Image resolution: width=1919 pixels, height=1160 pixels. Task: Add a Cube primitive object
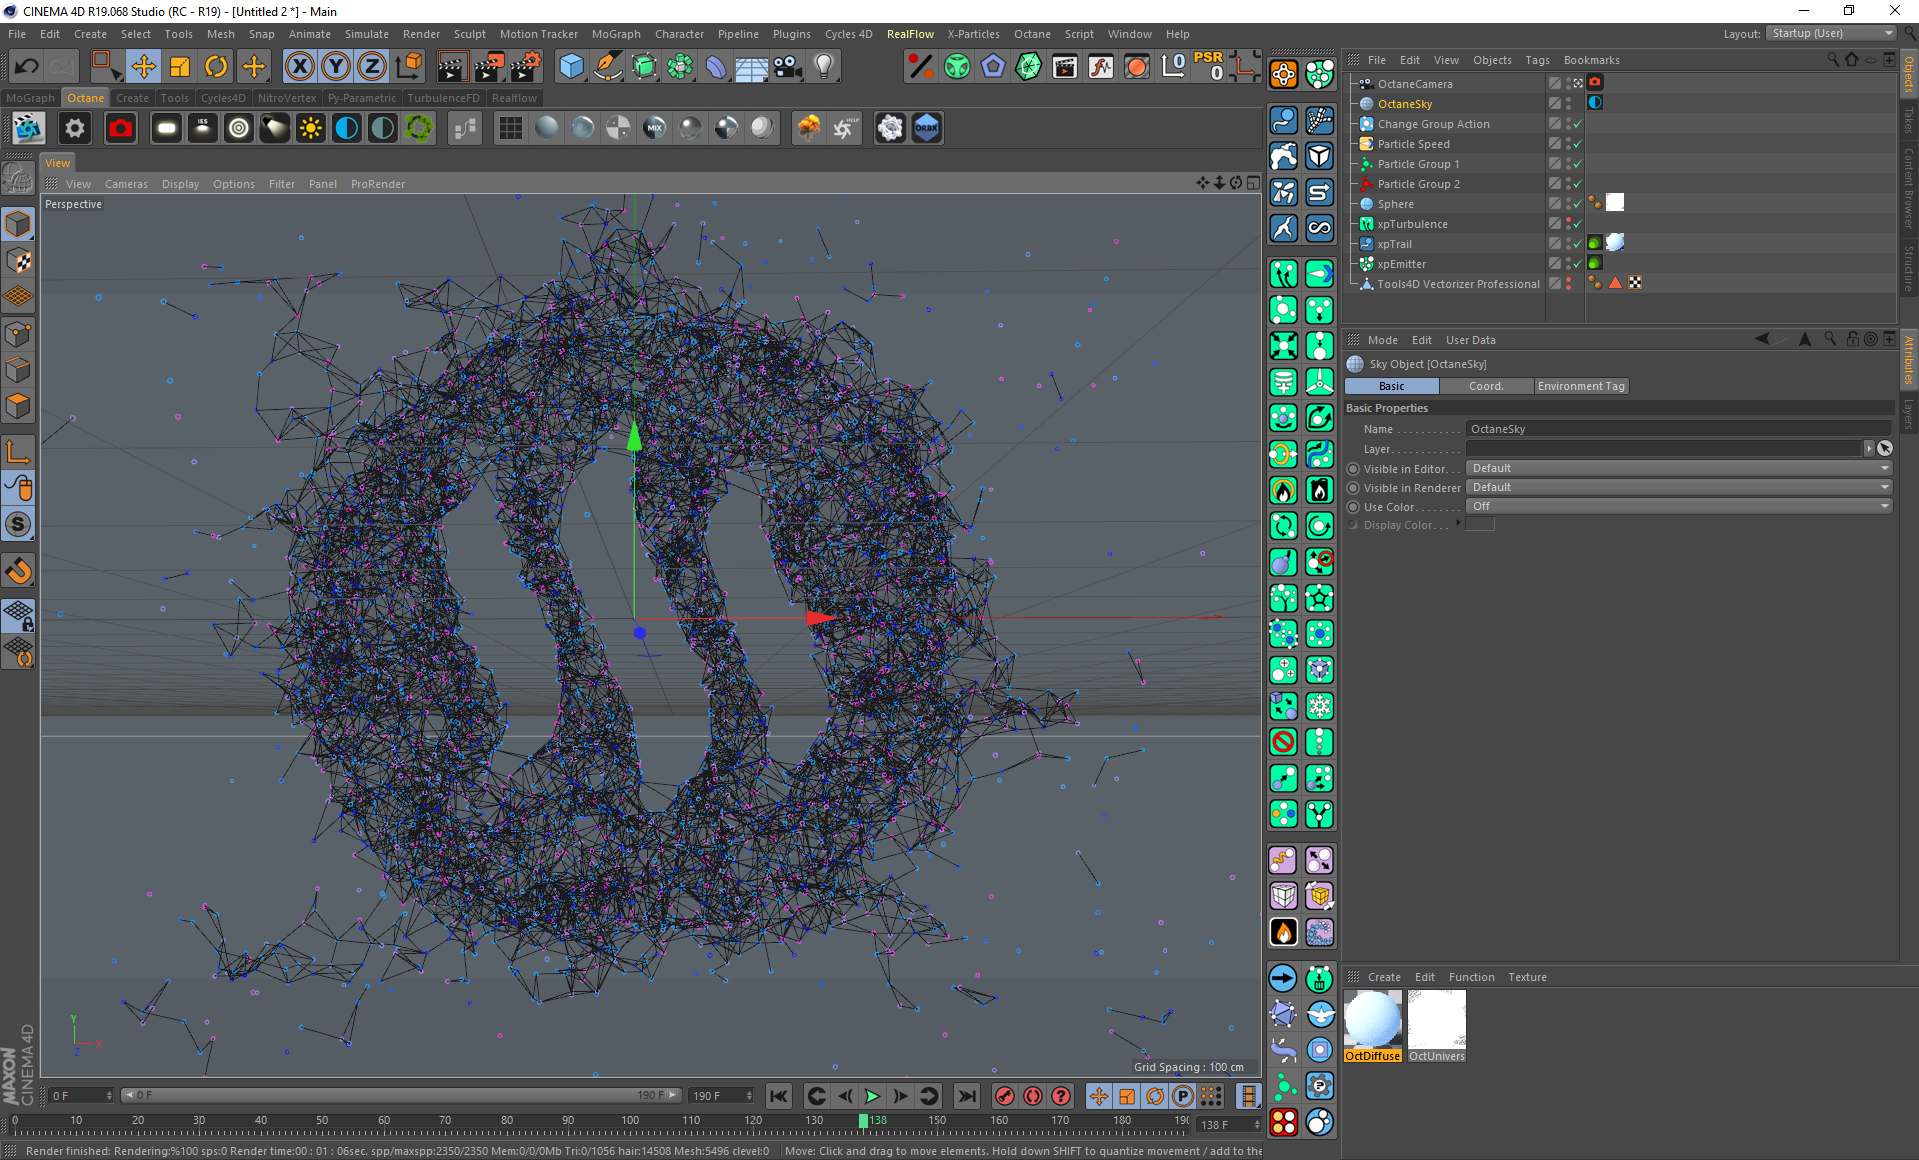pos(571,67)
